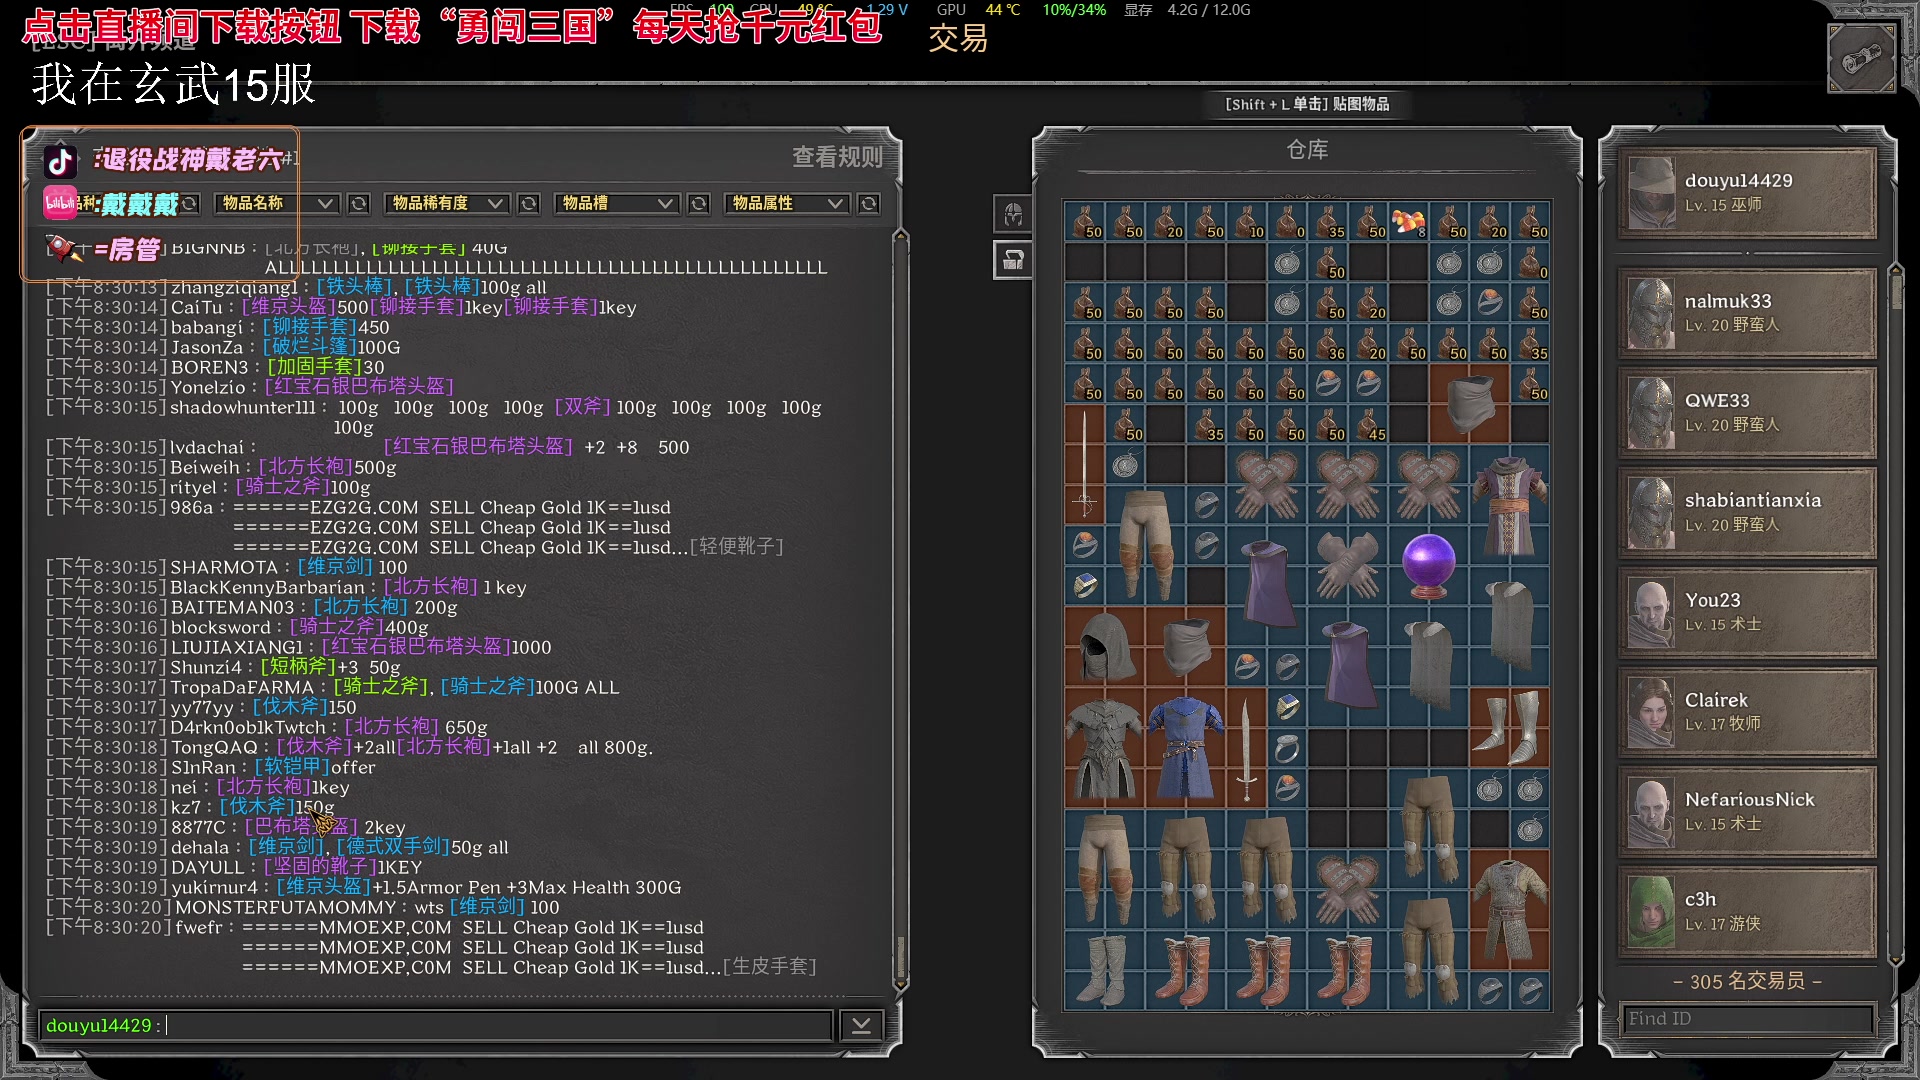Reset the 物品属性 filter with refresh icon

click(x=869, y=203)
